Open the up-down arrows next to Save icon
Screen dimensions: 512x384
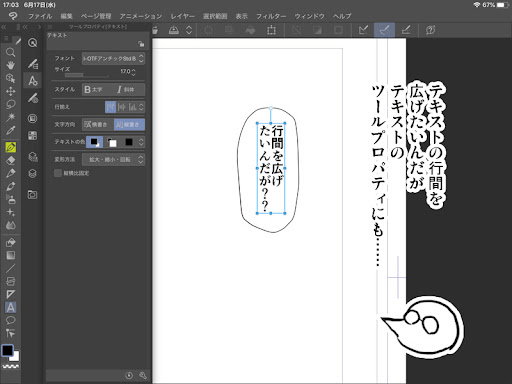[189, 30]
